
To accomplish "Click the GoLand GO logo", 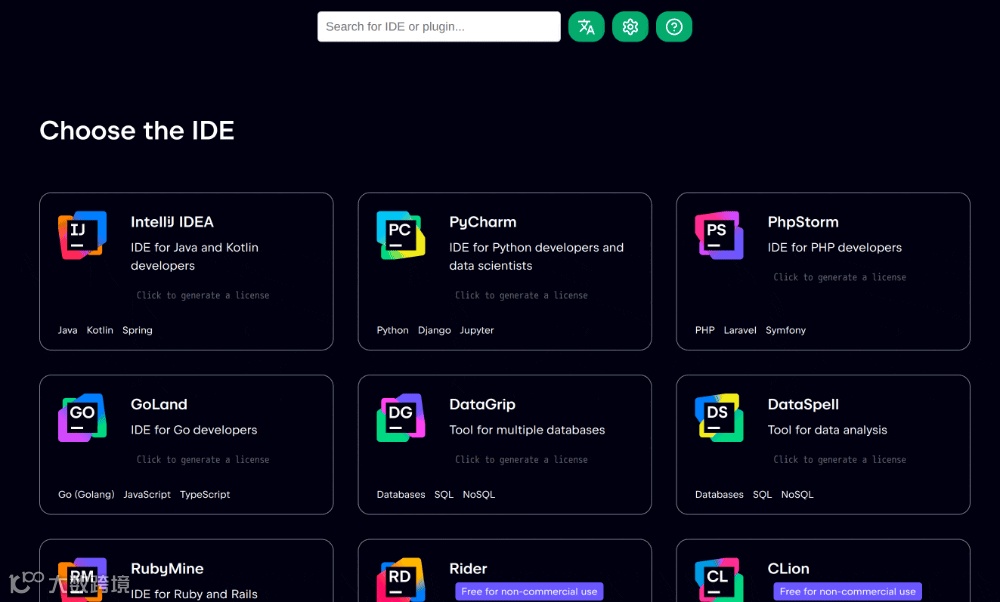I will coord(82,418).
